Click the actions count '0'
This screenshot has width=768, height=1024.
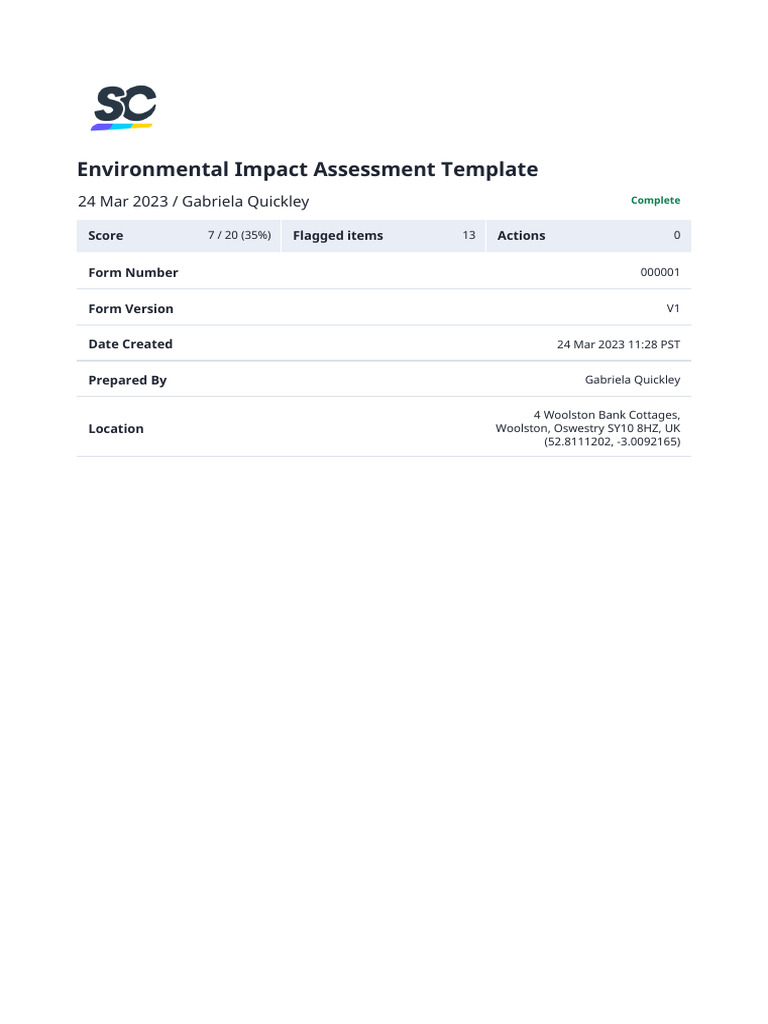tap(677, 235)
